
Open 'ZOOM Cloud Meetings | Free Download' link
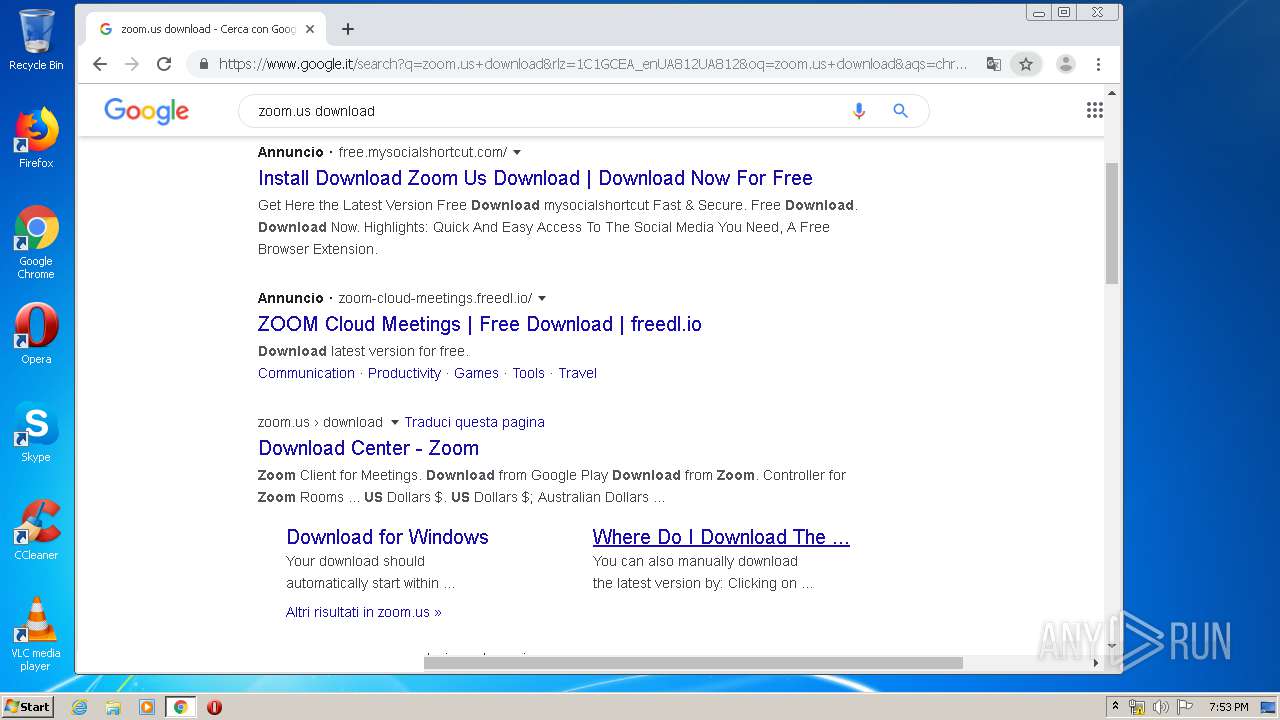(480, 324)
